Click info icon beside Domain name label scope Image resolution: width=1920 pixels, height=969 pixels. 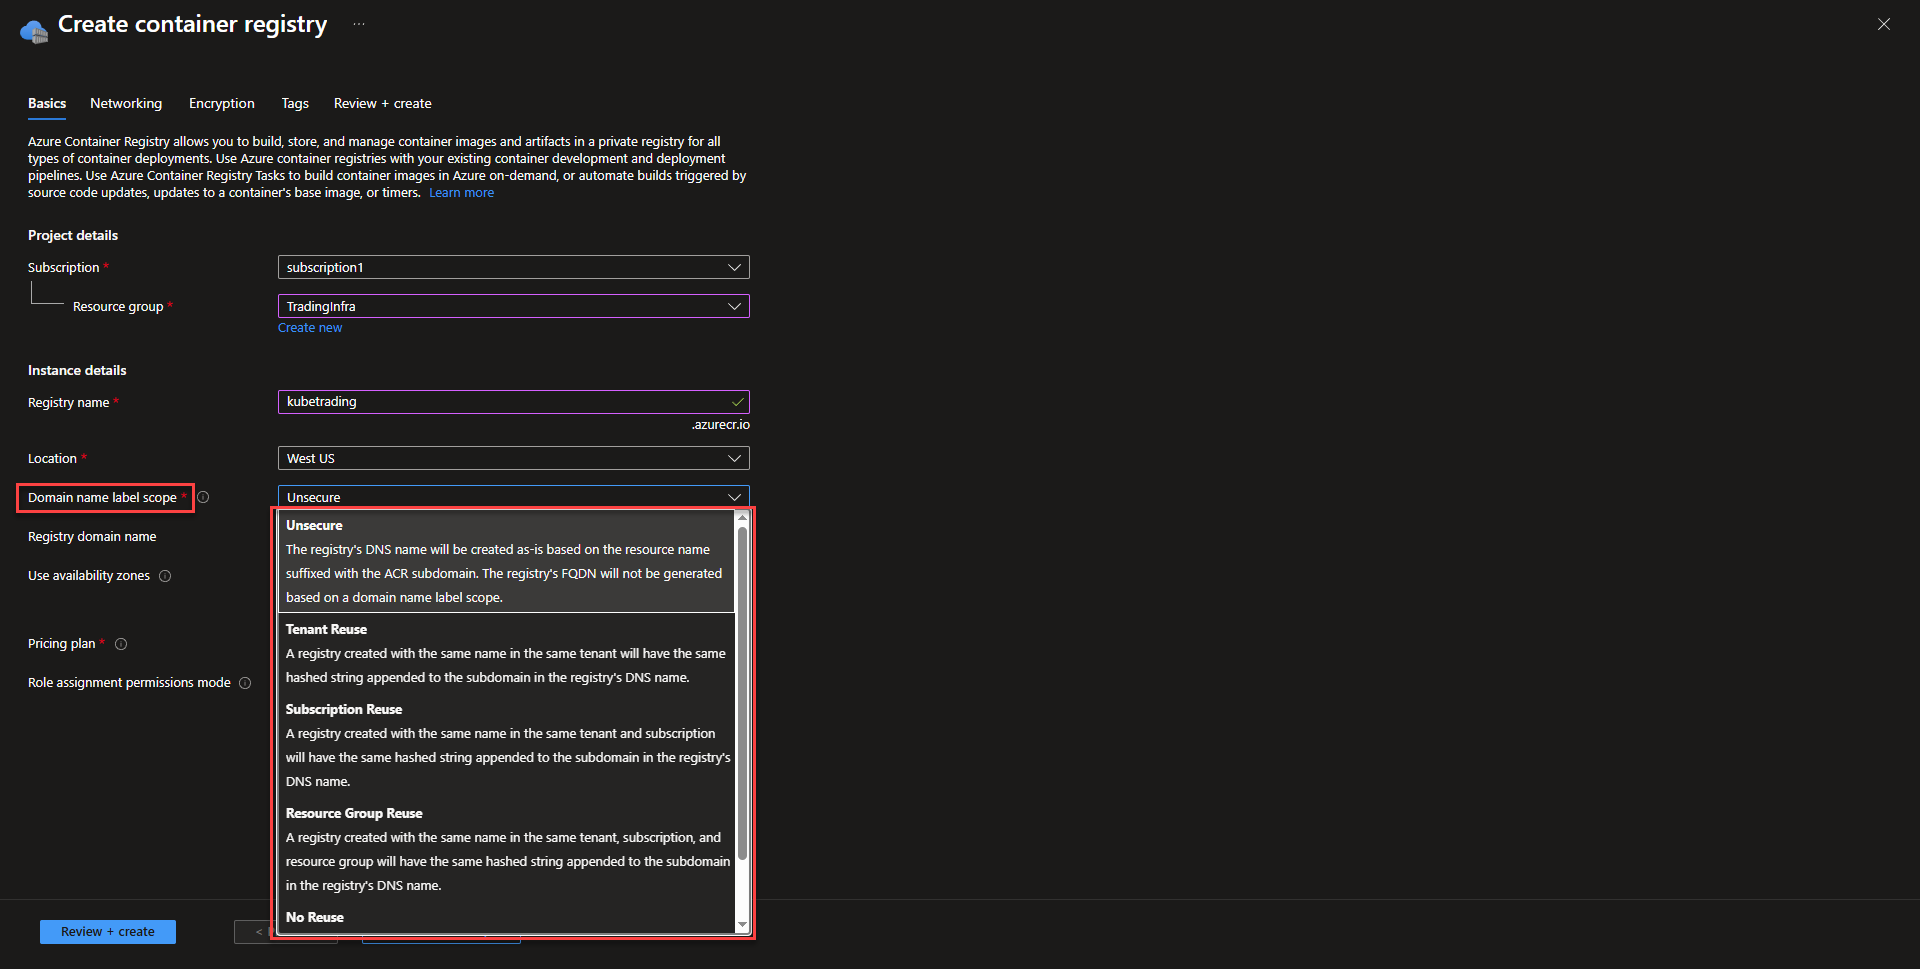click(203, 497)
